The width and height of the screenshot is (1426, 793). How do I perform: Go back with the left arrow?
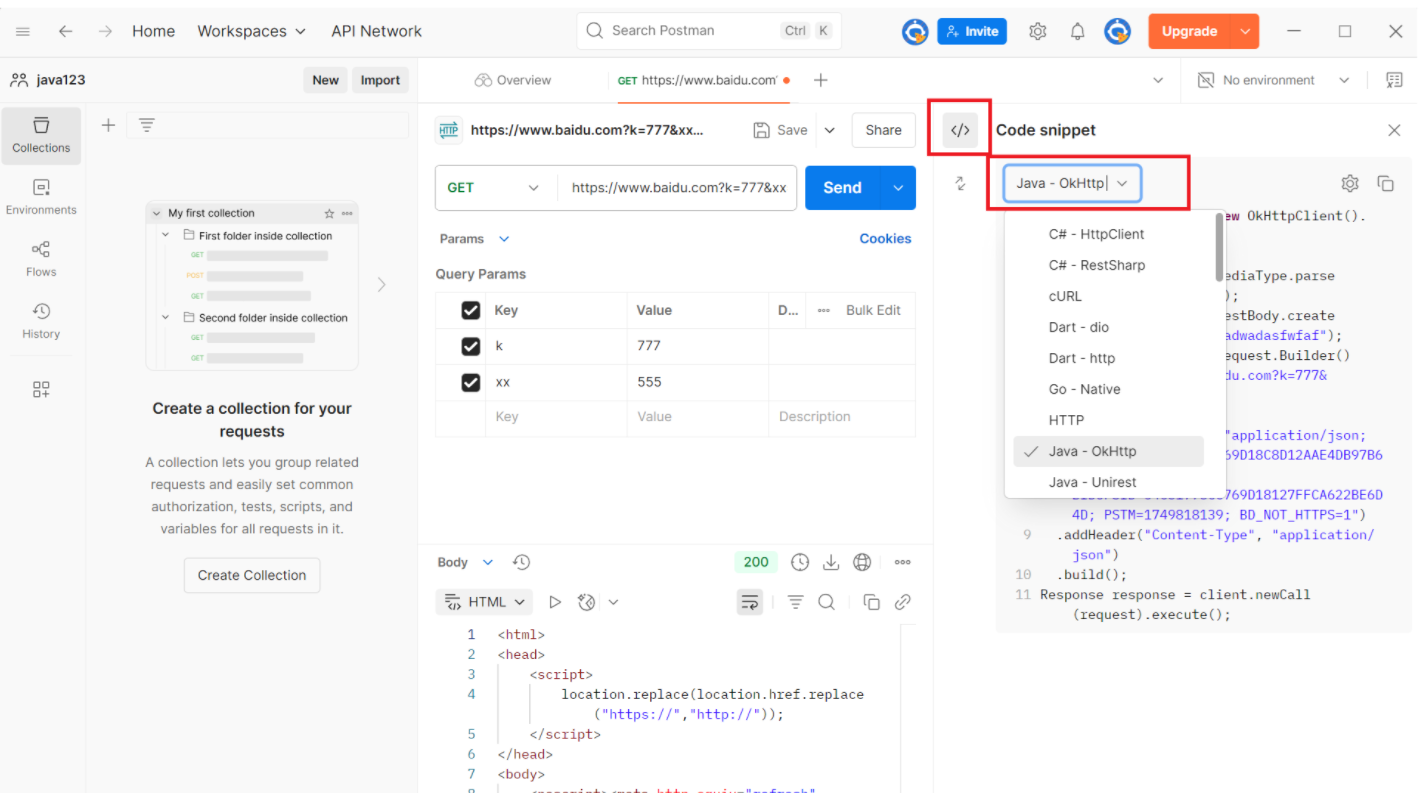click(x=66, y=31)
